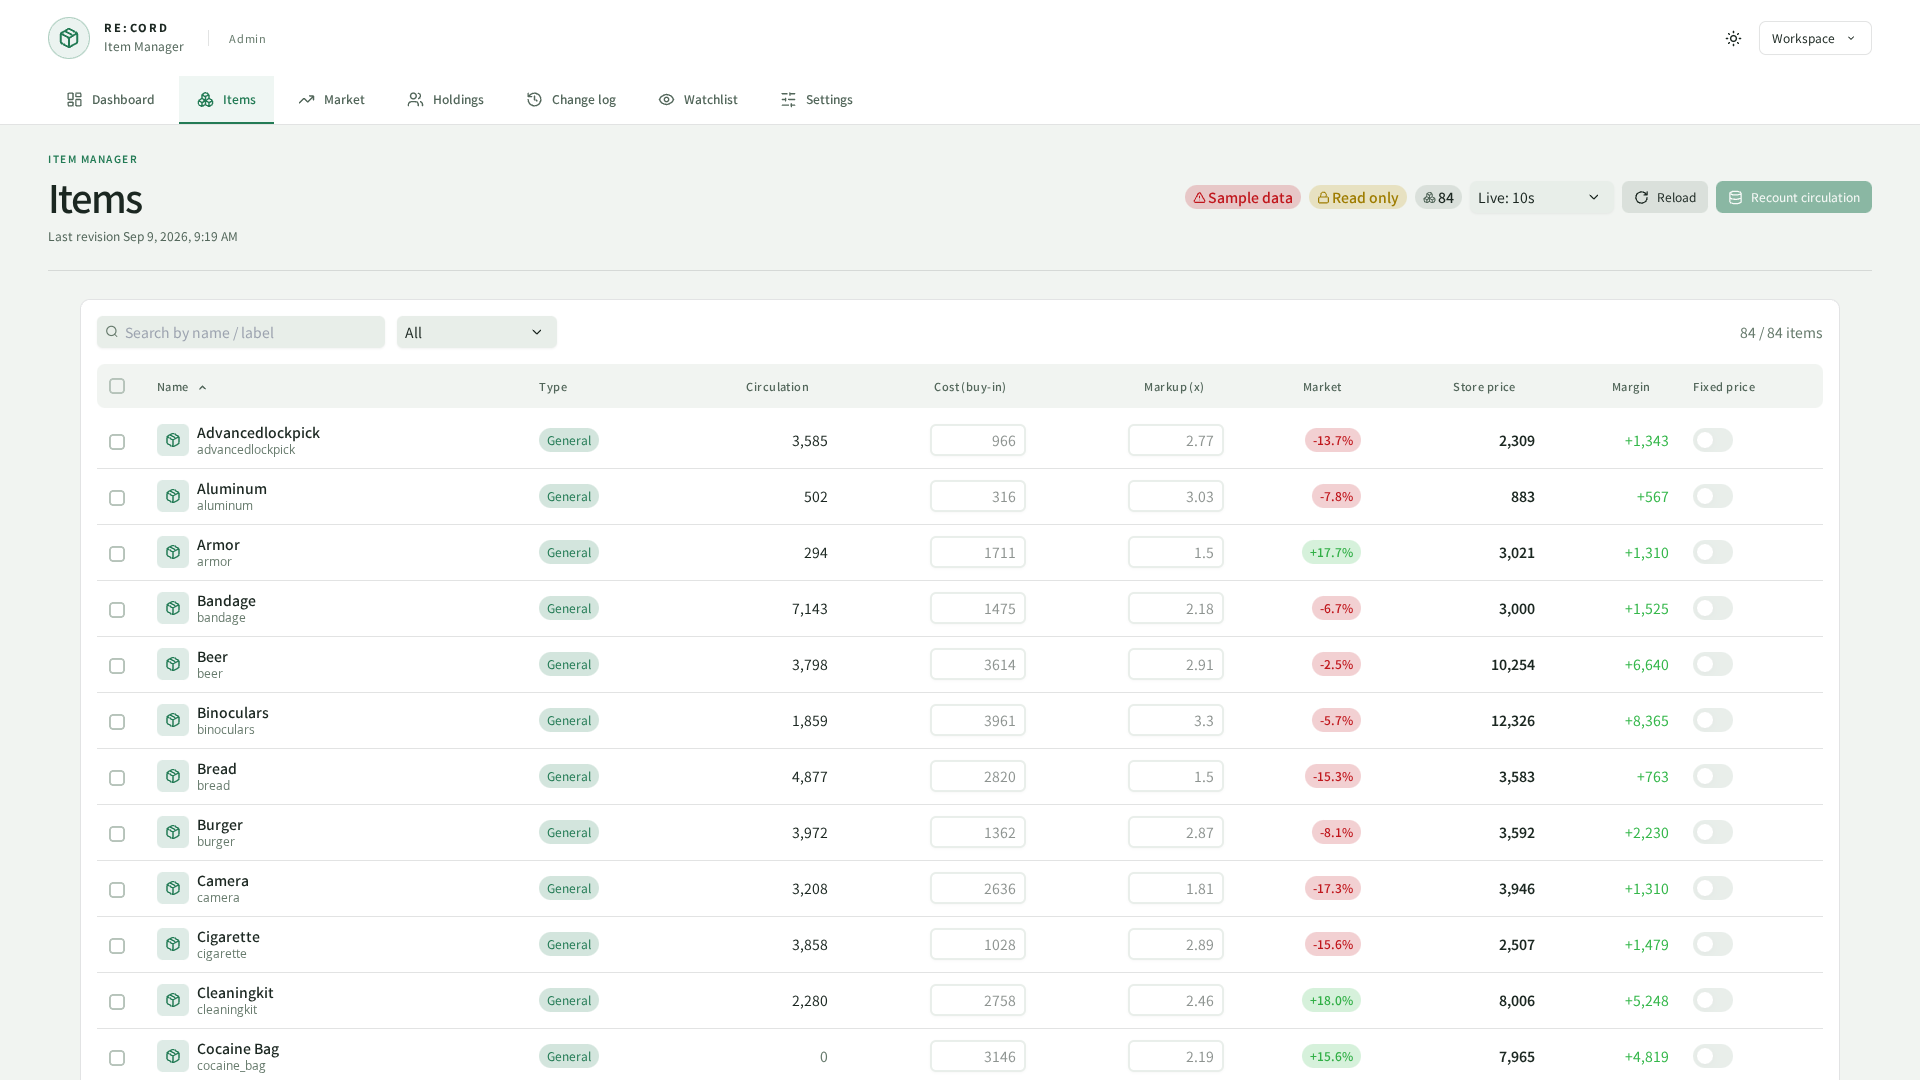Click the RE:CORD cube logo icon

[69, 38]
